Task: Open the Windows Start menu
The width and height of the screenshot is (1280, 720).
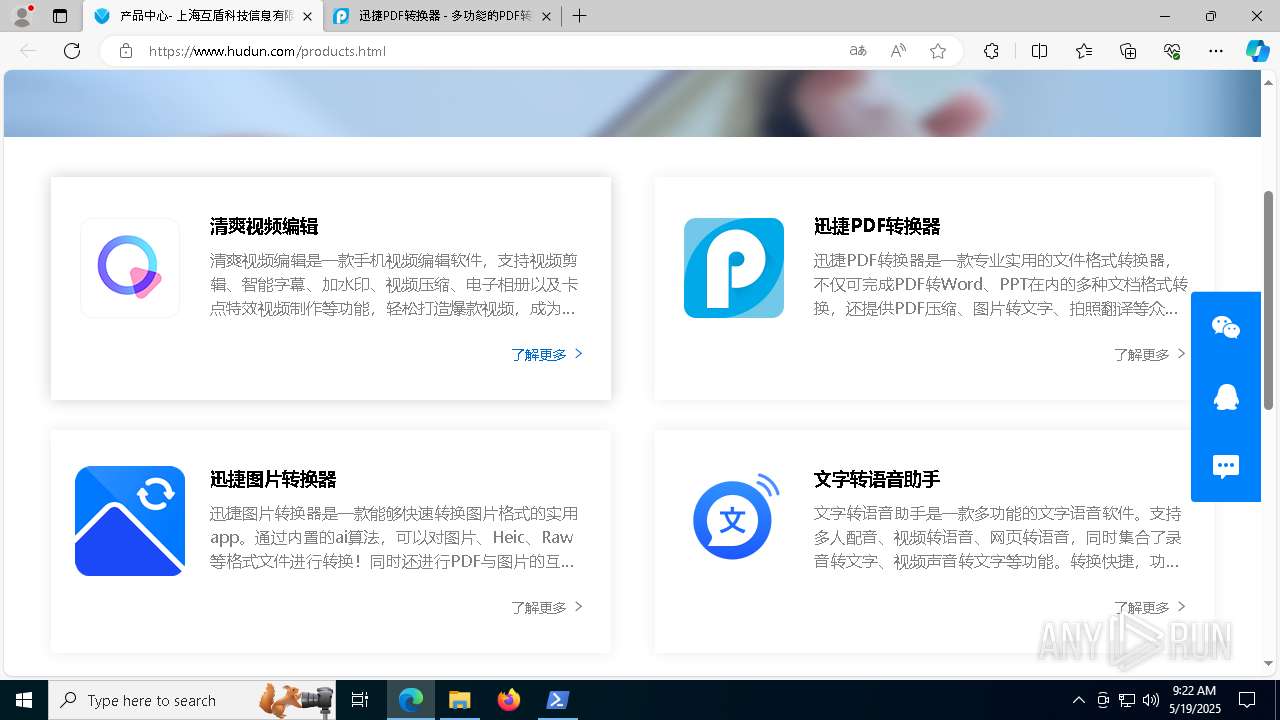Action: (x=24, y=700)
